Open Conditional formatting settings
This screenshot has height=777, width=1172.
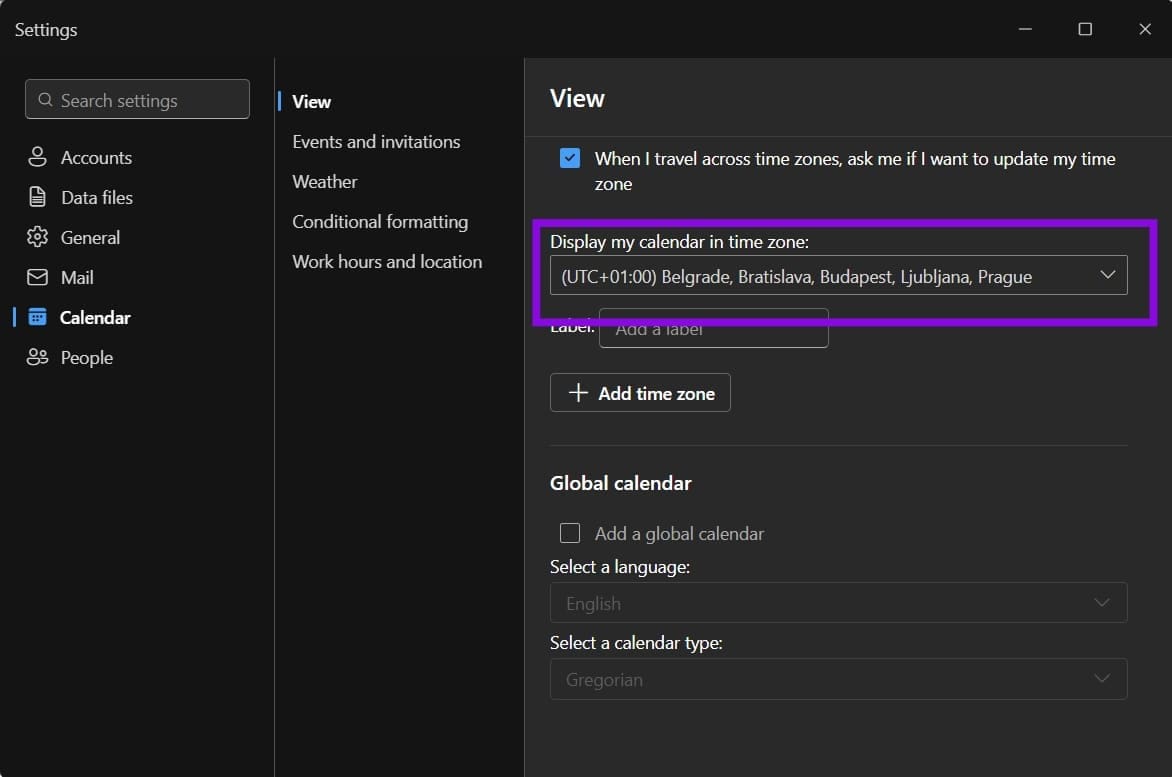point(380,222)
